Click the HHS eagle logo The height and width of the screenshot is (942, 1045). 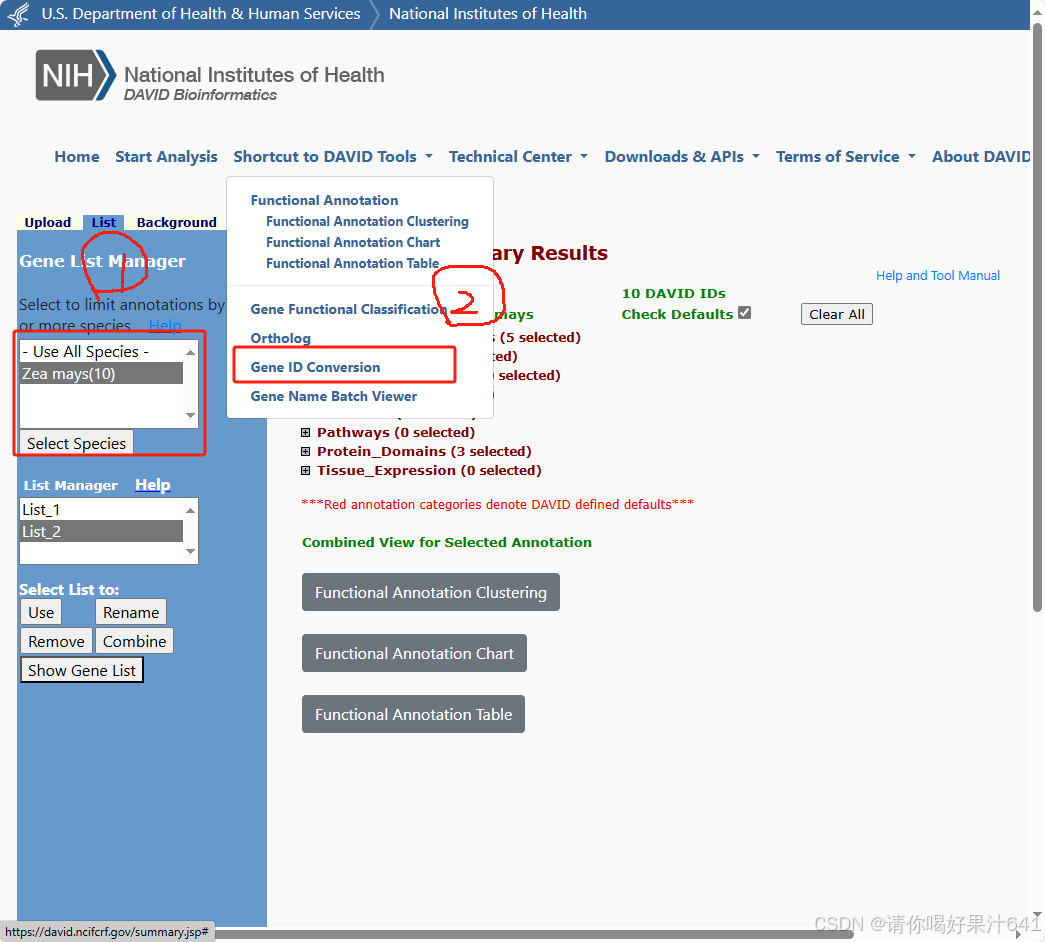click(18, 14)
